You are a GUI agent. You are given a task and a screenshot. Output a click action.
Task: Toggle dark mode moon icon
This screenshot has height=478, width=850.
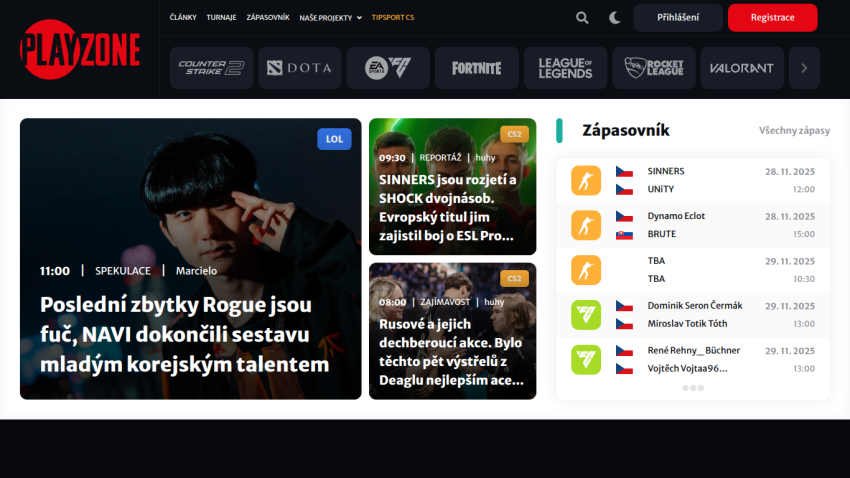pos(614,18)
